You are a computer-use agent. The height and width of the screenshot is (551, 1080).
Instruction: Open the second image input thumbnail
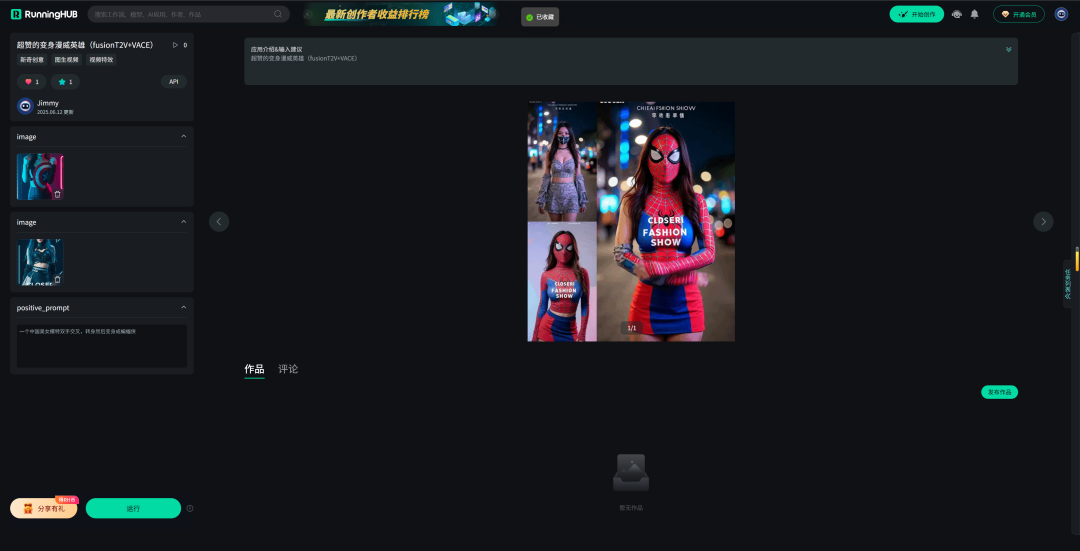click(x=40, y=262)
